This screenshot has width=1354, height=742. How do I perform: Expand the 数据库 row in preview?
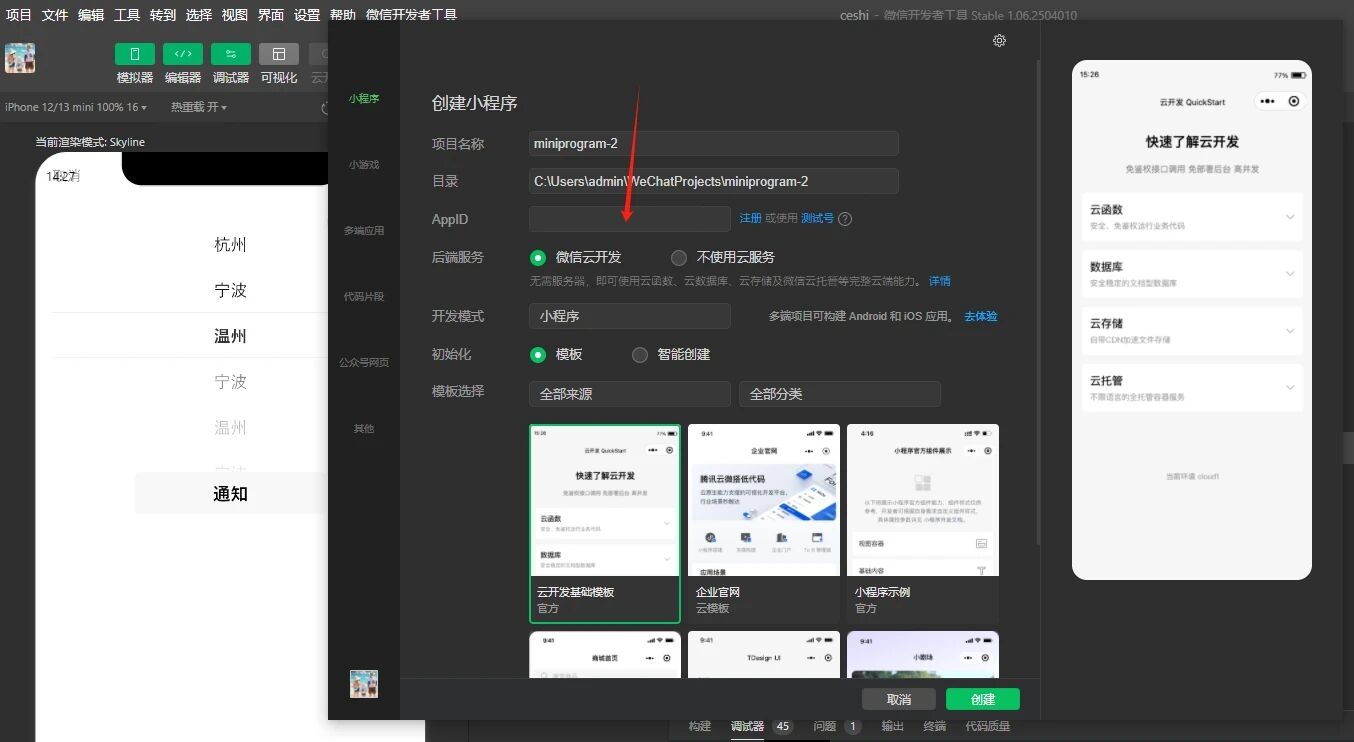coord(1192,274)
